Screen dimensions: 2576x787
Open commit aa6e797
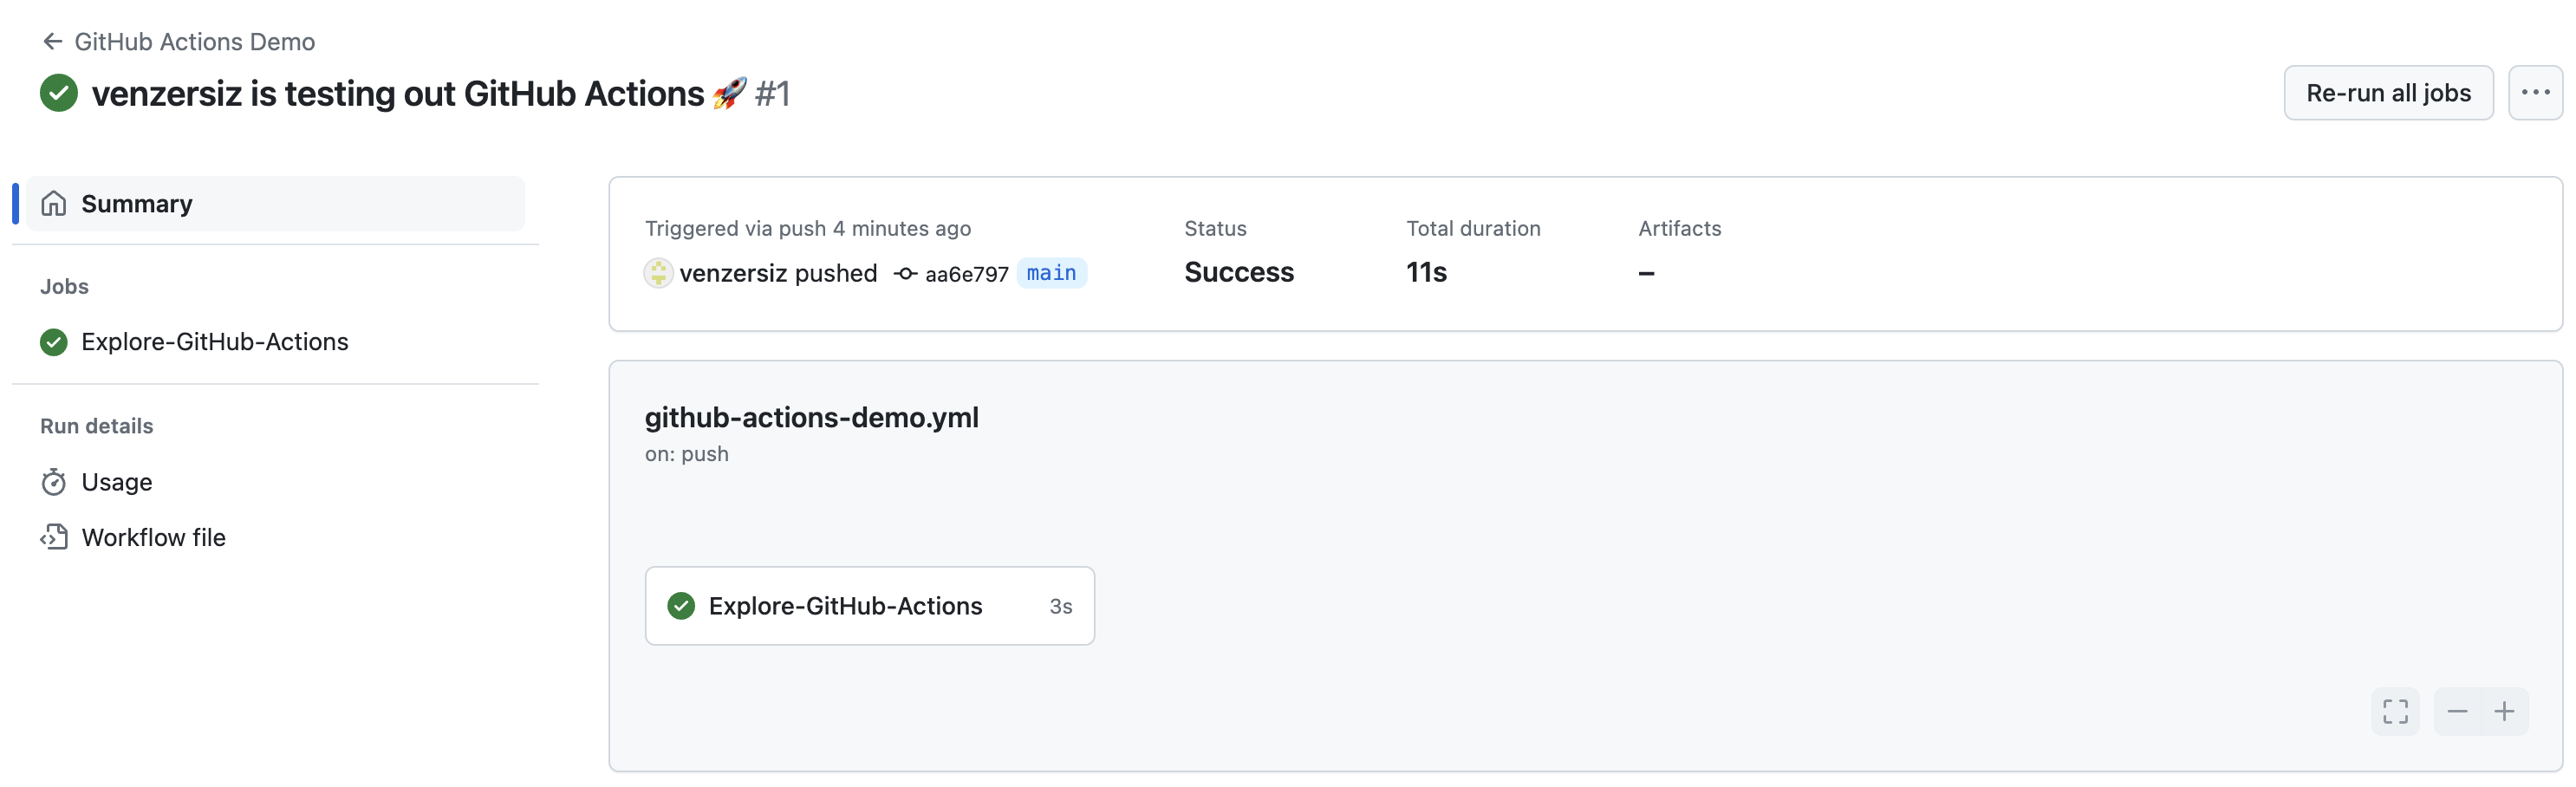coord(966,274)
